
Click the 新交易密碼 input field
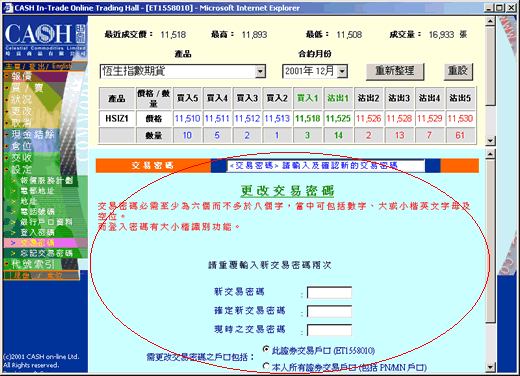tap(329, 293)
